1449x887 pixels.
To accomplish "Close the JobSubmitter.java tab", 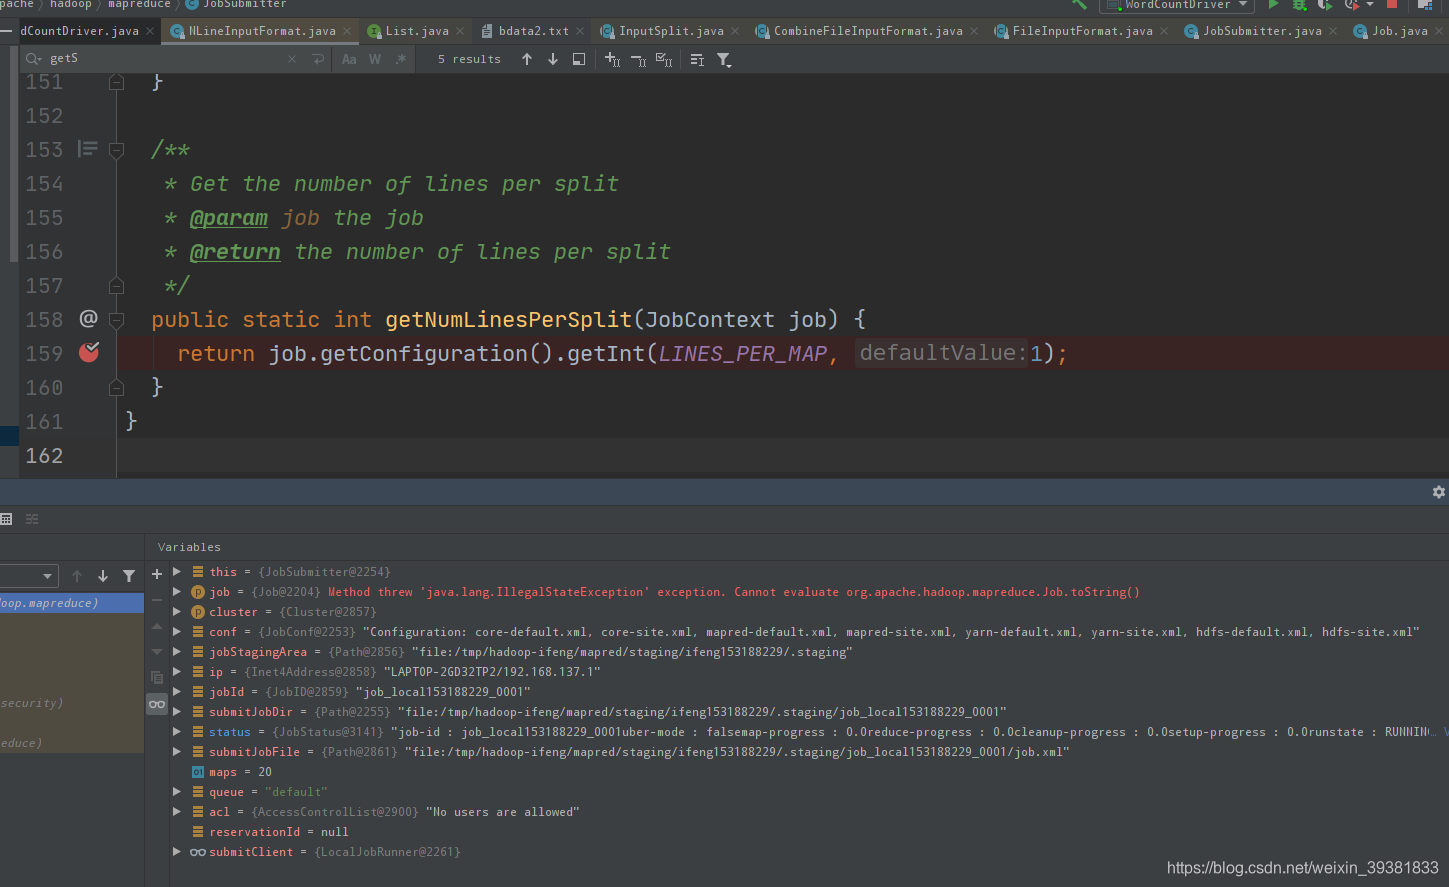I will (1333, 31).
